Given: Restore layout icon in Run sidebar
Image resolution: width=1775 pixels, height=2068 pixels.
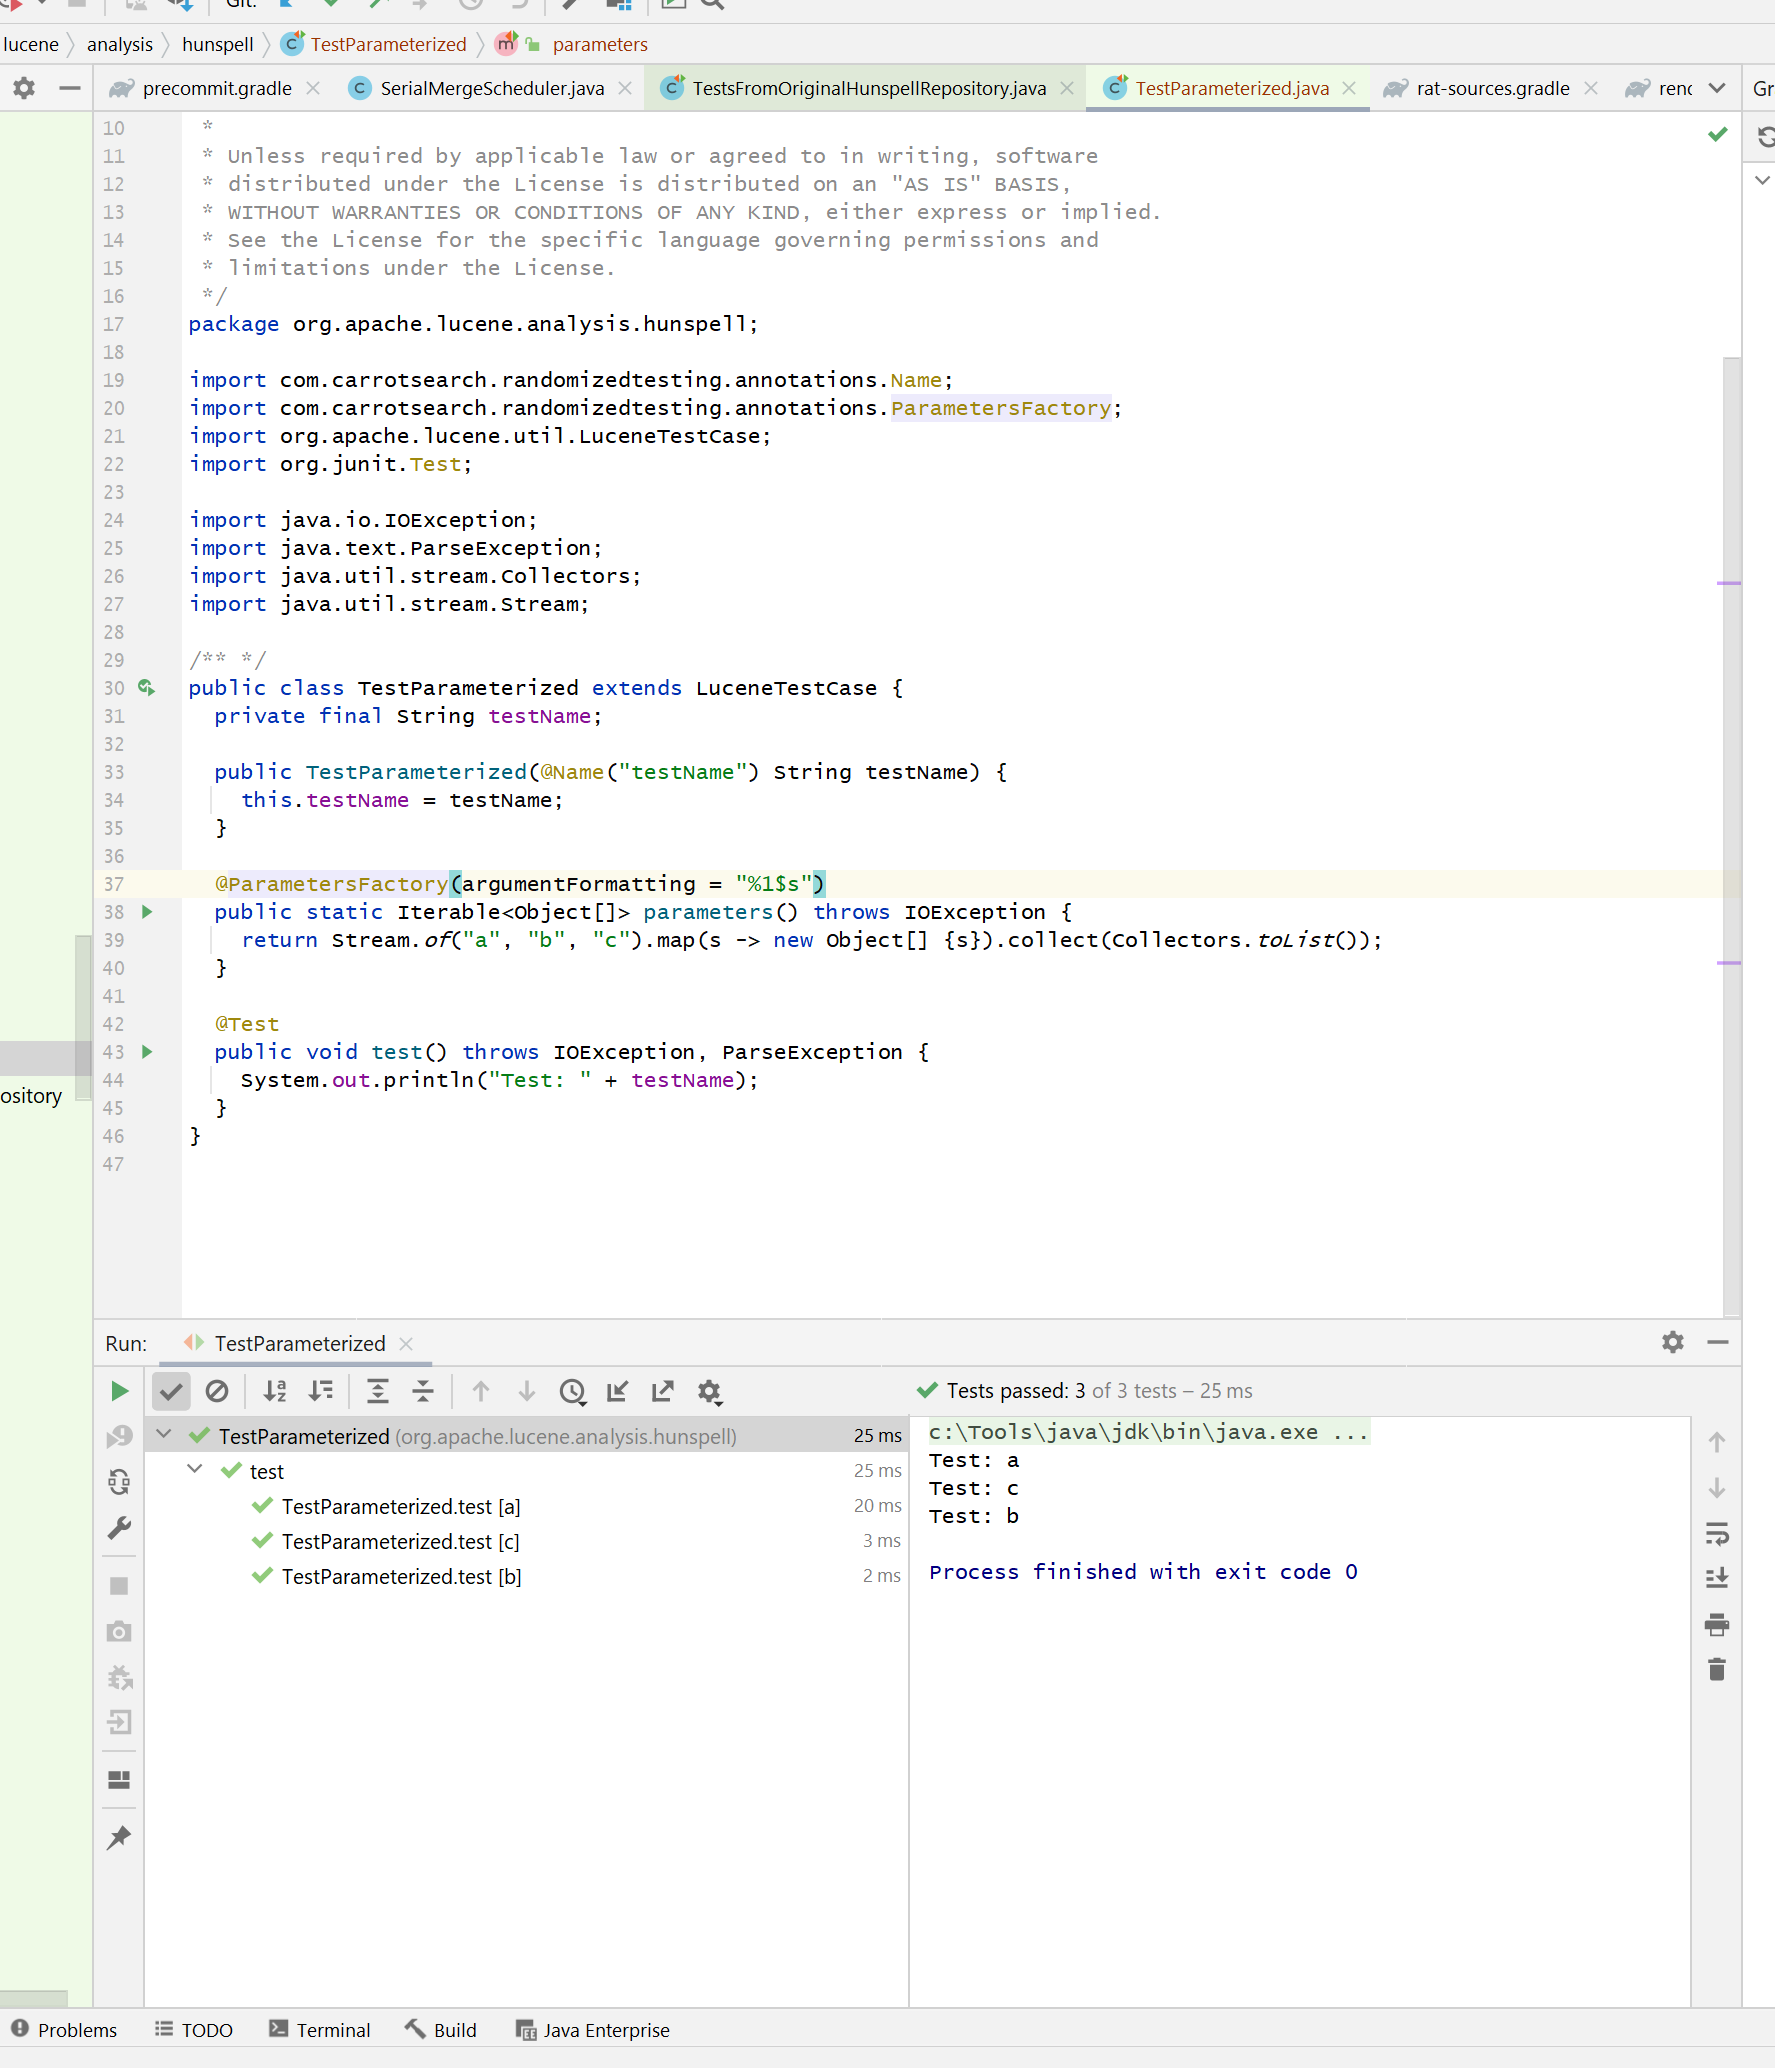Looking at the screenshot, I should 119,1780.
